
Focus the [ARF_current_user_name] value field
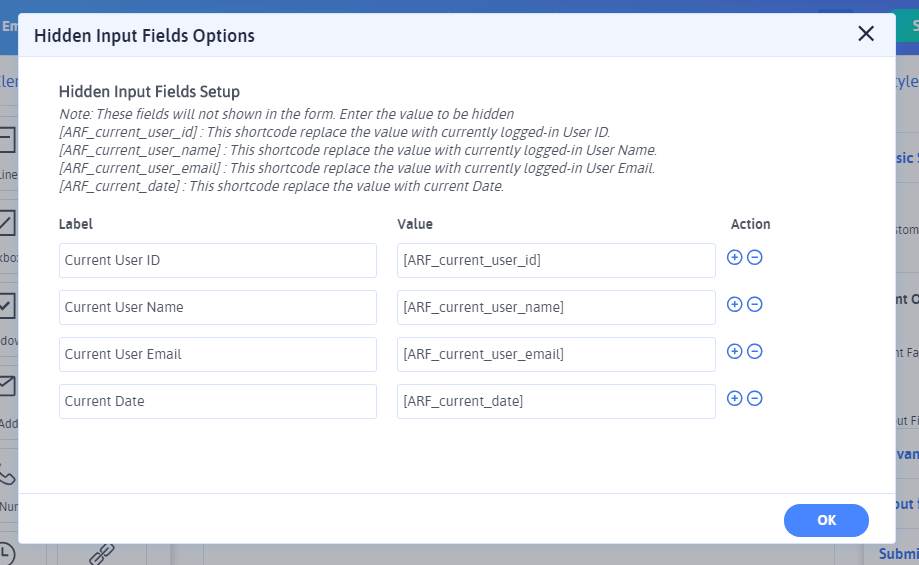tap(555, 307)
